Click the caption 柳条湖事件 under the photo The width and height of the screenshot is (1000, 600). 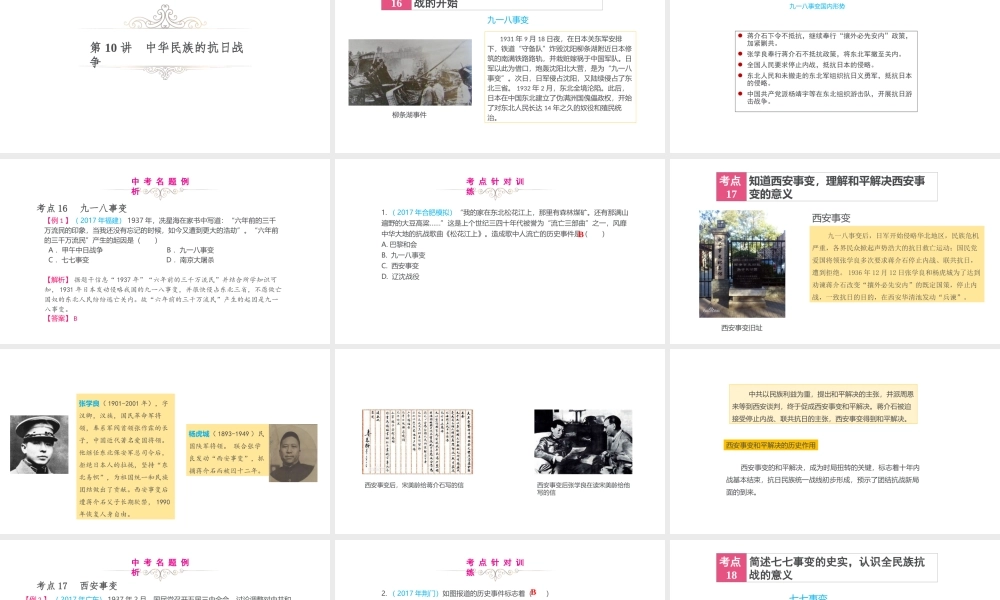409,115
